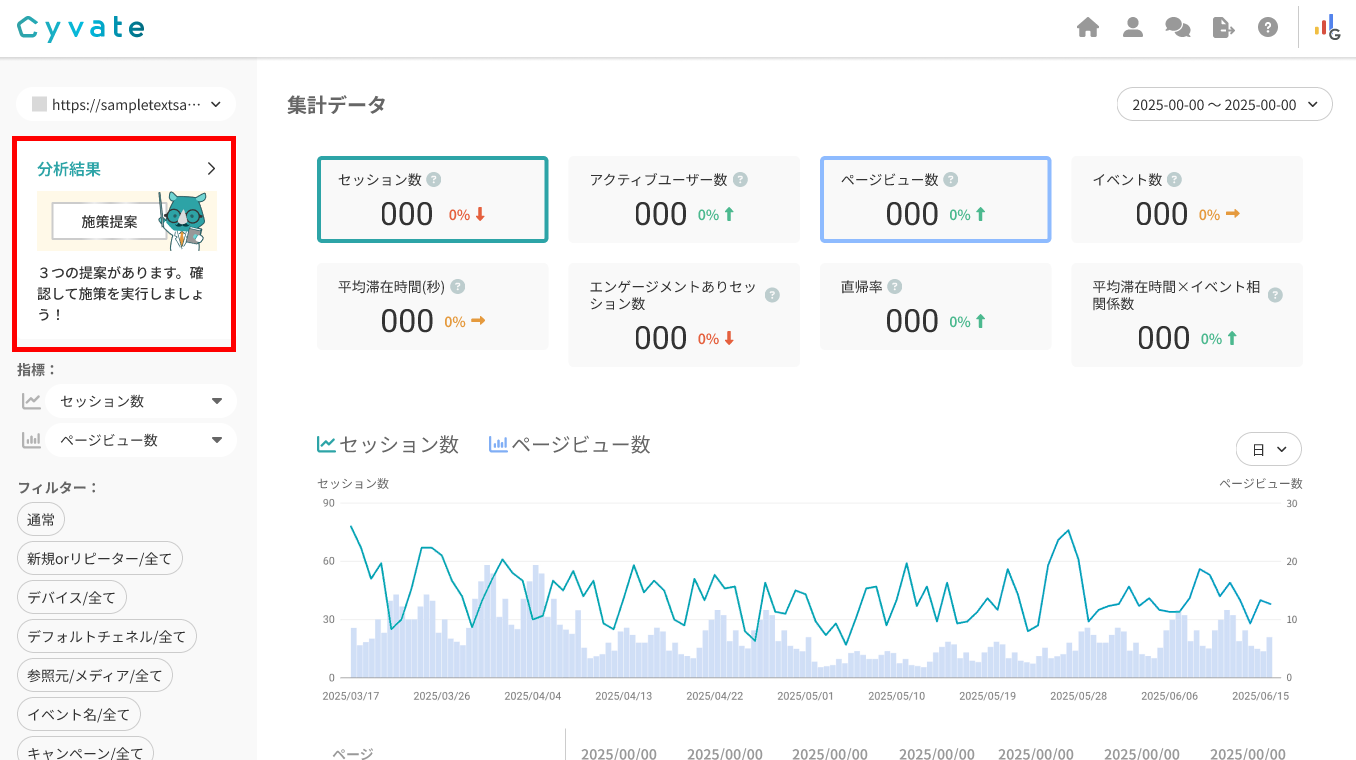
Task: Click the logout document icon
Action: (x=1223, y=28)
